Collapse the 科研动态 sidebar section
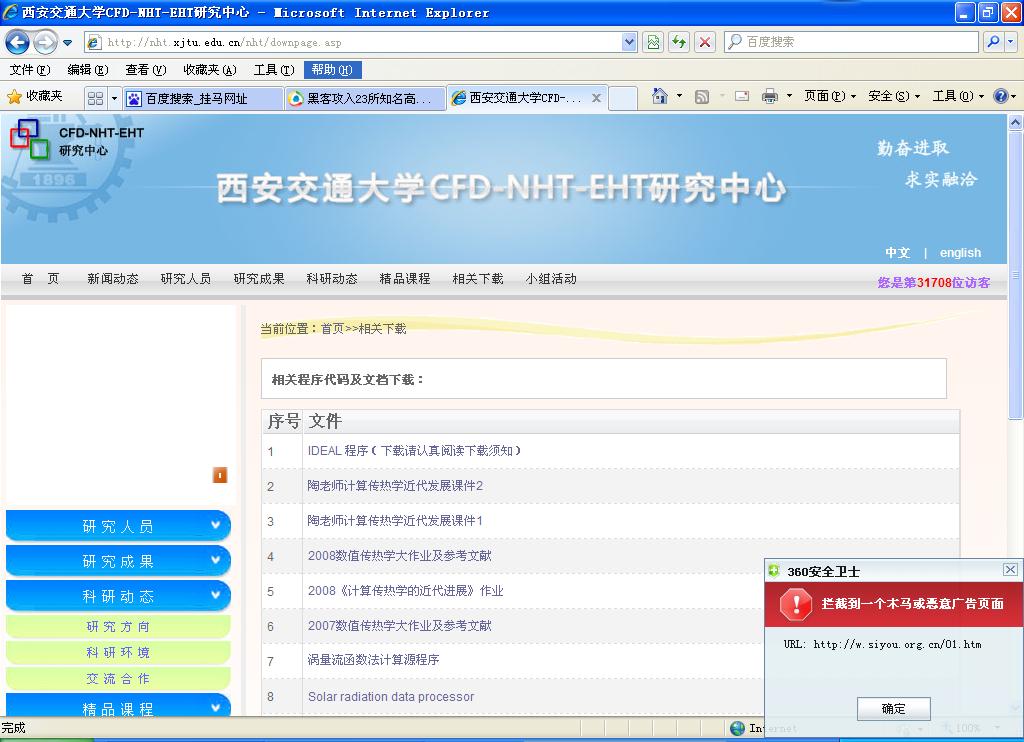 (x=118, y=596)
